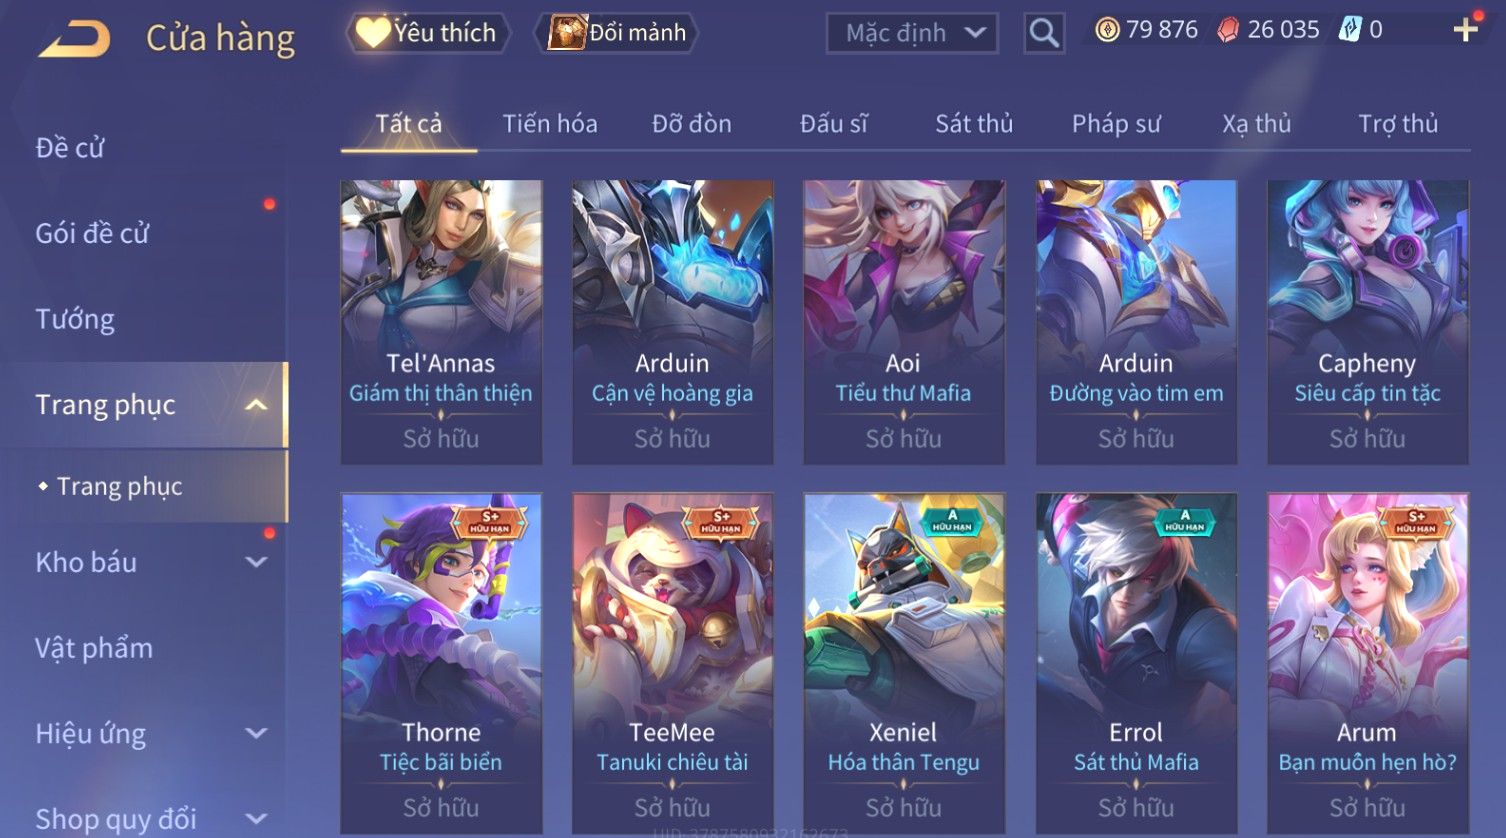Open Tướng in the sidebar
Screen dimensions: 1506x838
point(75,319)
